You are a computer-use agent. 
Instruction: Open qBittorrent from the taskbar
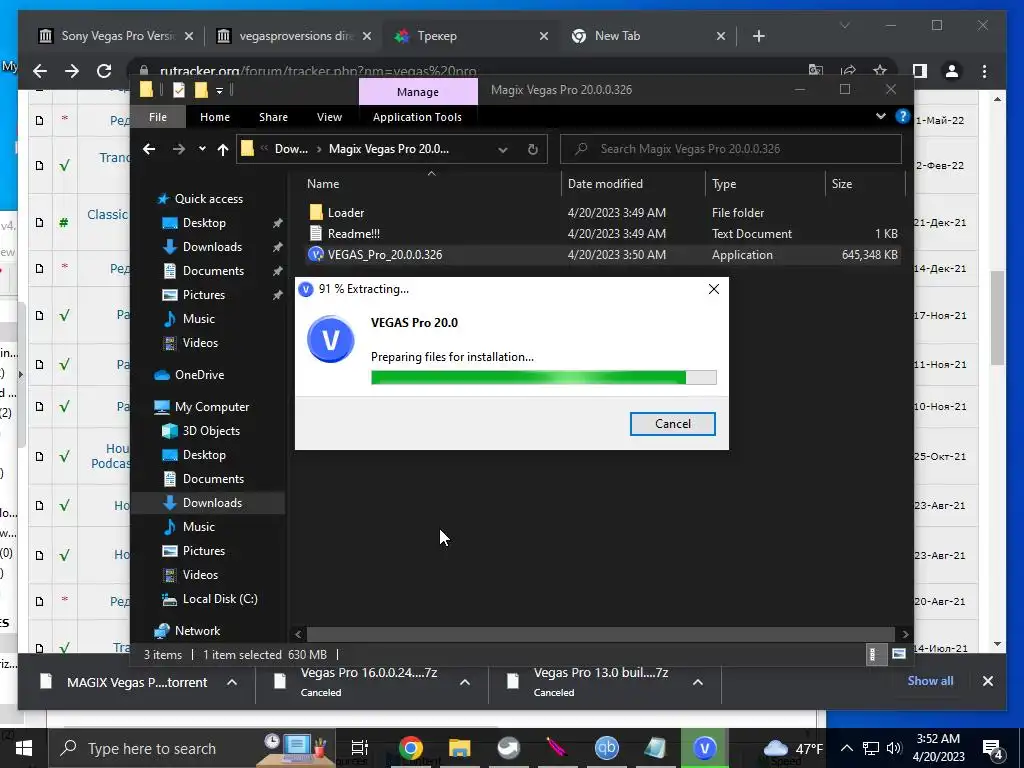607,748
